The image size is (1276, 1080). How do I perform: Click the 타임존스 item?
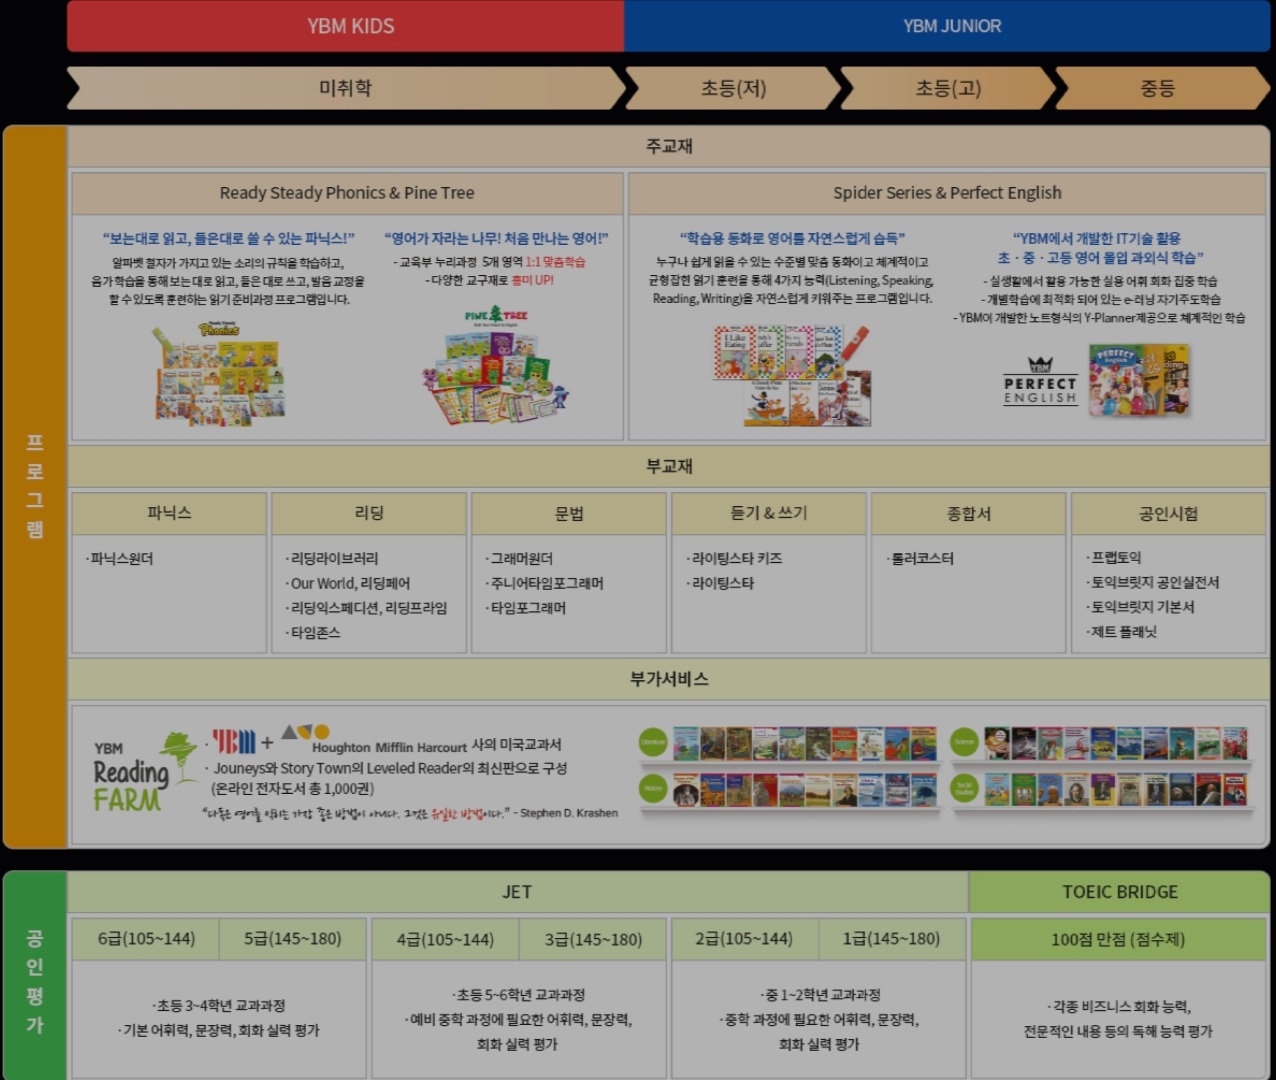[x=313, y=633]
